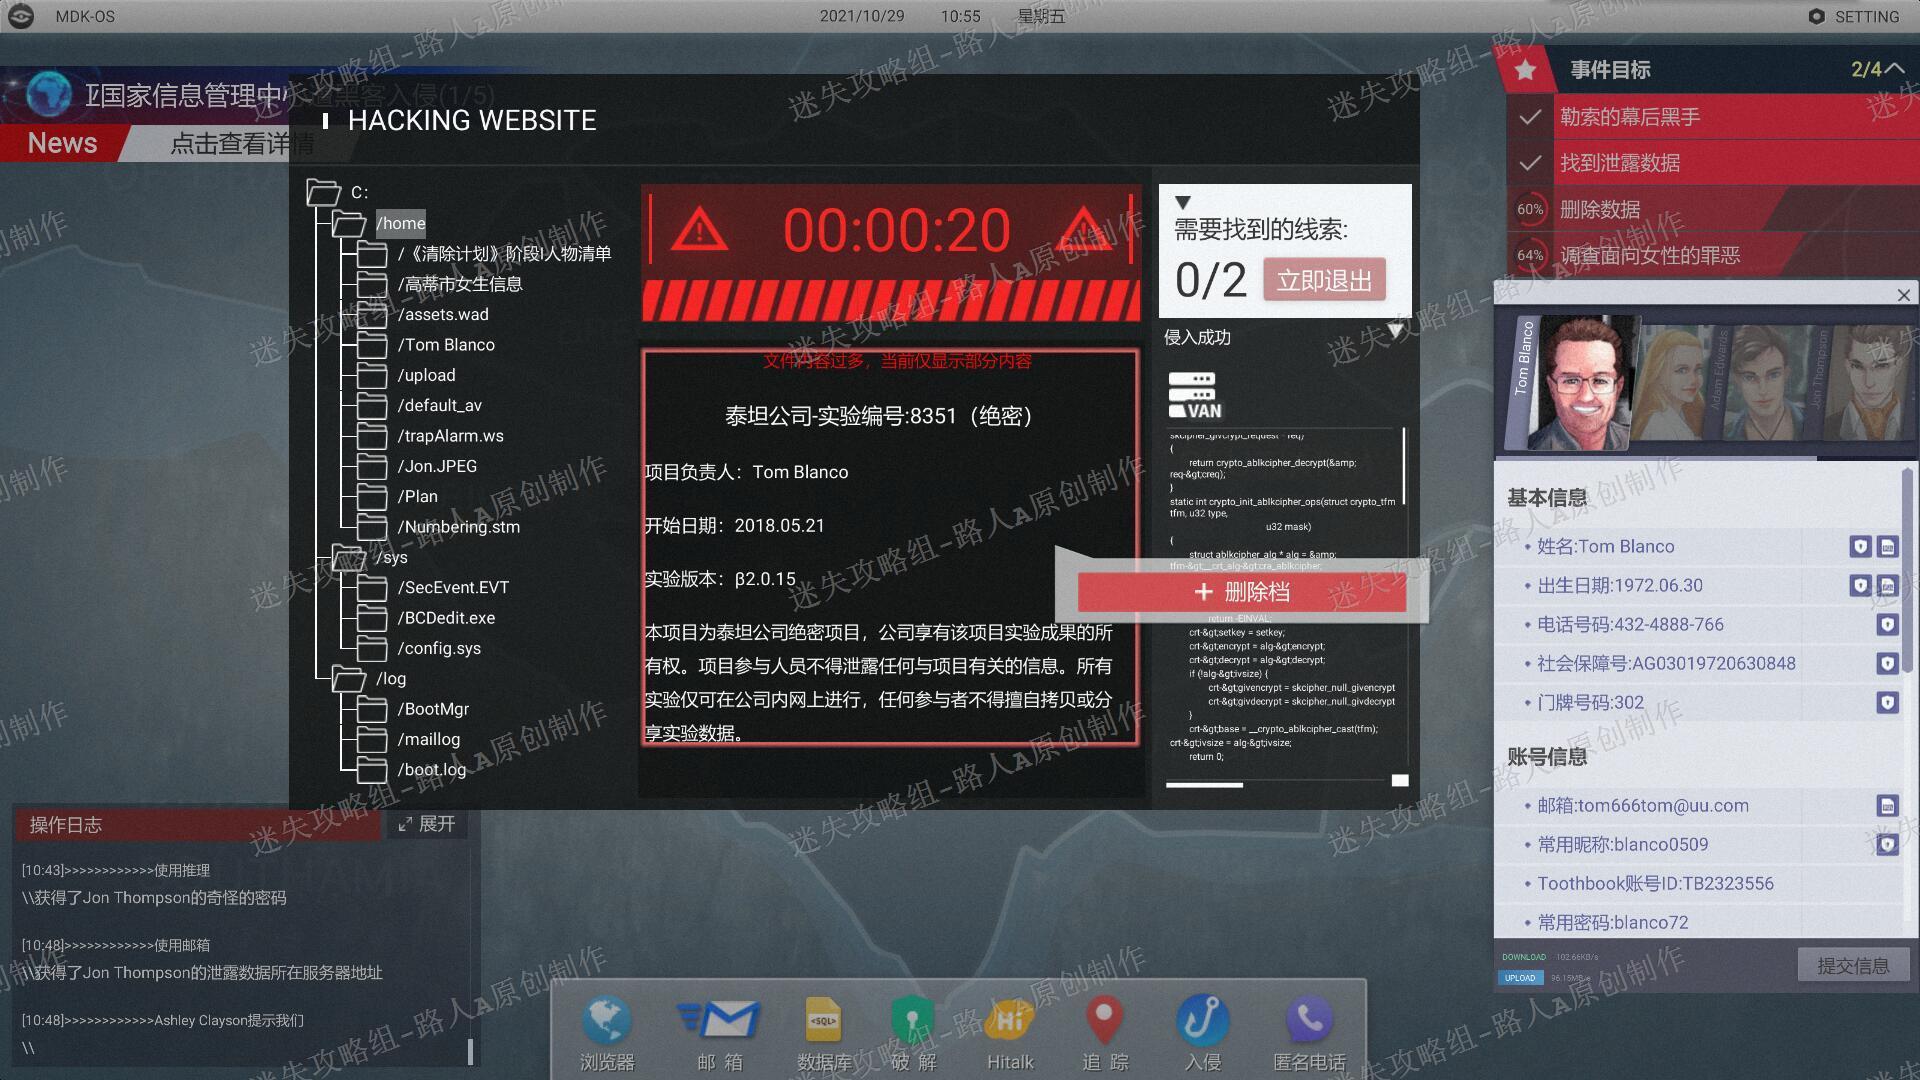
Task: Open /《清除计划》阶段I人物清单 file
Action: click(x=504, y=254)
